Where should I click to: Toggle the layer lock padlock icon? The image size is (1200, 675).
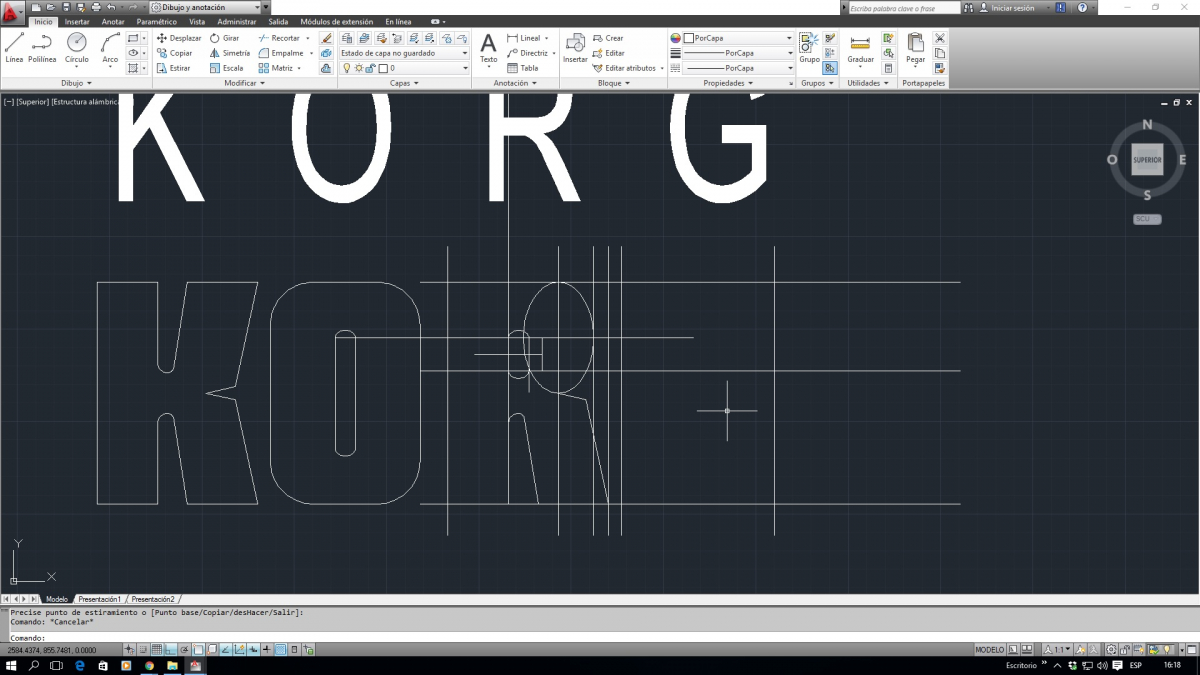(x=370, y=68)
